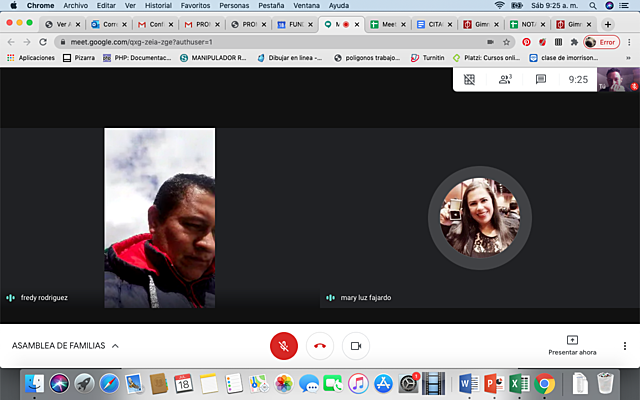Go back to previous page

tap(11, 42)
